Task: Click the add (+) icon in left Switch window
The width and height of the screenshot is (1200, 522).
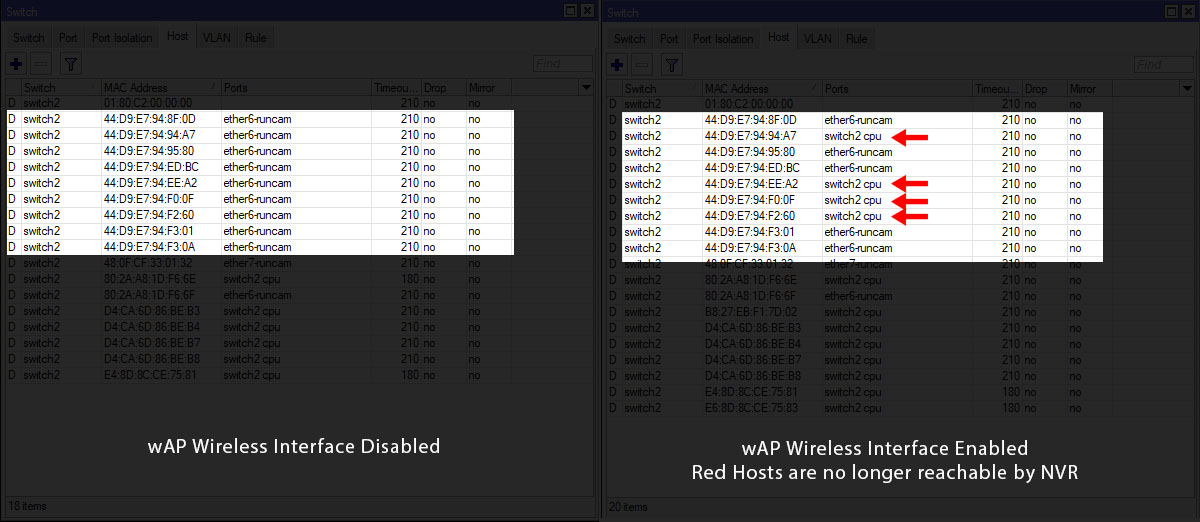Action: click(16, 64)
